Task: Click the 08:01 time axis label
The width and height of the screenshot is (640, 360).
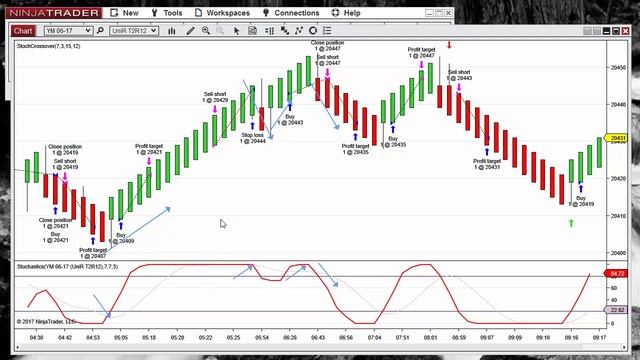Action: [x=430, y=338]
